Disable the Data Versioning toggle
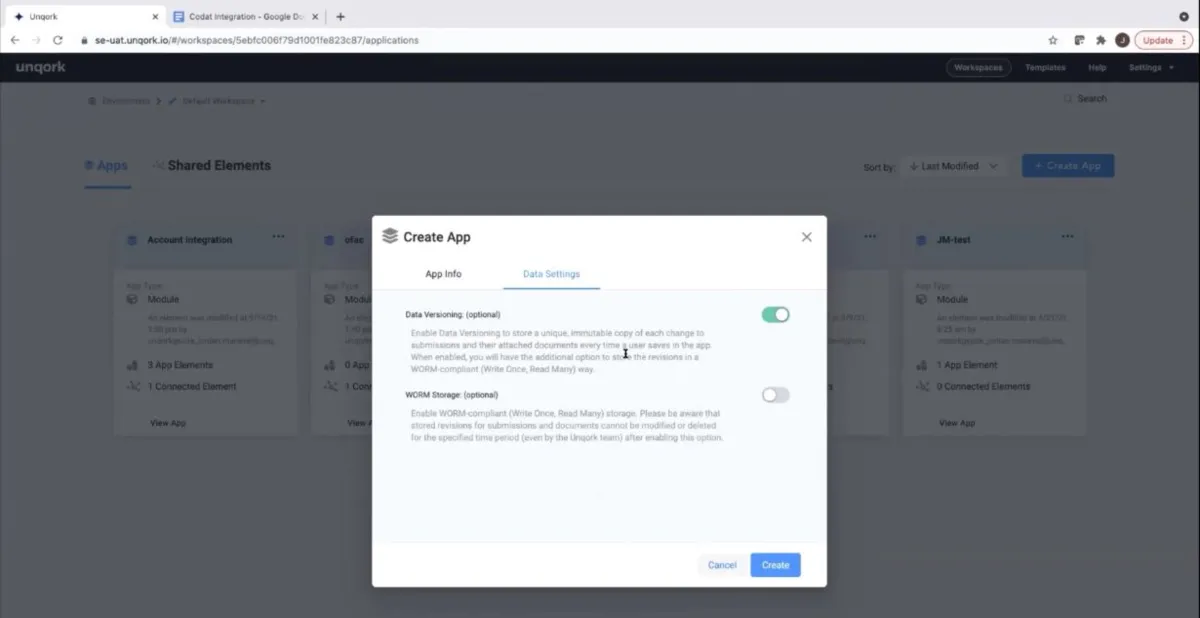 pos(775,314)
